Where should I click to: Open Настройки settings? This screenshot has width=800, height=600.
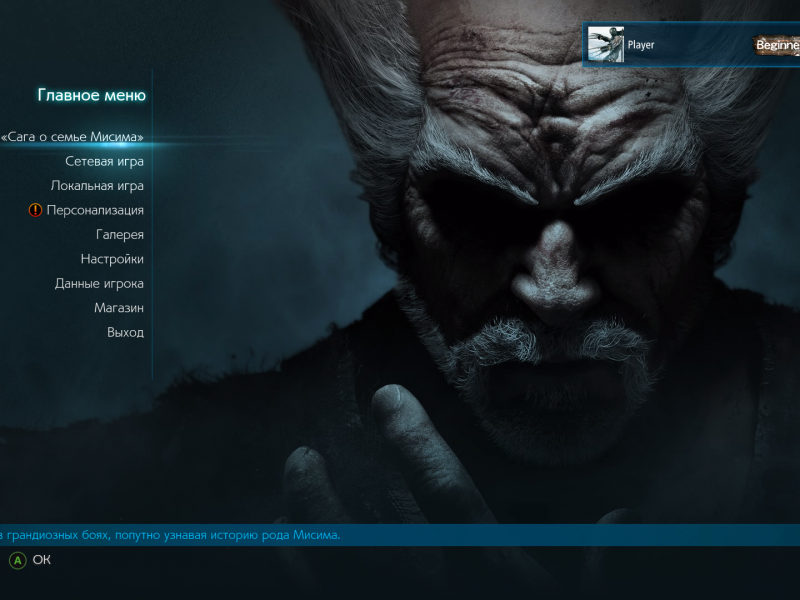click(x=112, y=259)
